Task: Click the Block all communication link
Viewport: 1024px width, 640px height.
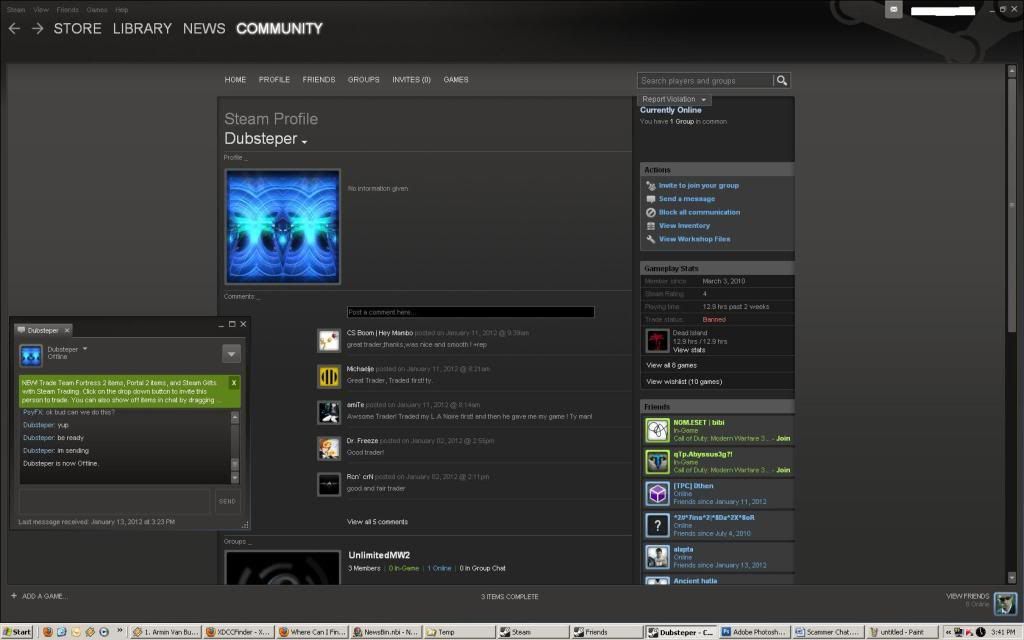Action: coord(699,212)
